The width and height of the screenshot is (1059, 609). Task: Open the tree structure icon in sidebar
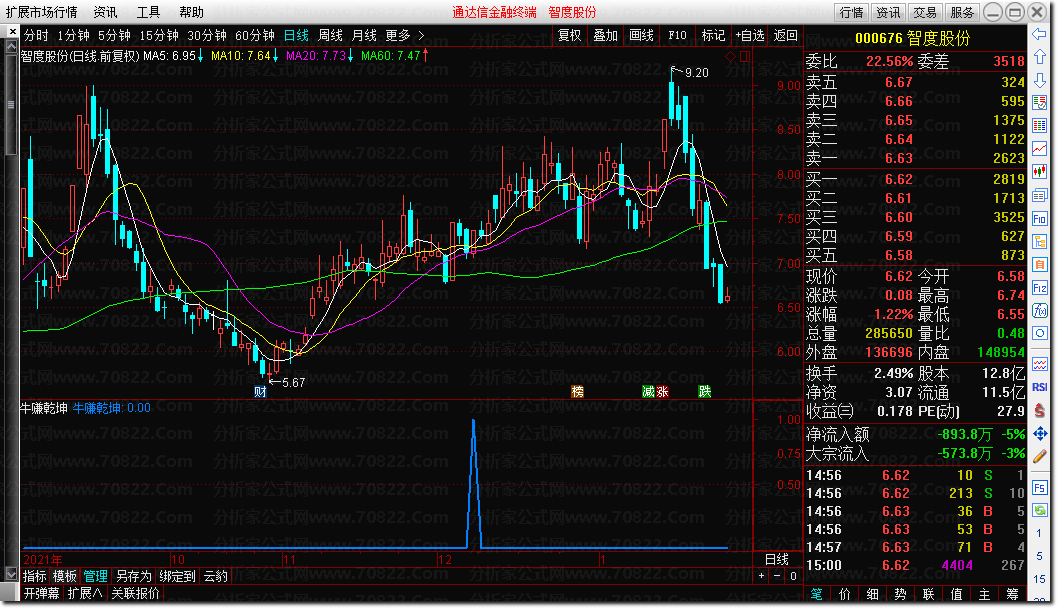tap(1039, 242)
